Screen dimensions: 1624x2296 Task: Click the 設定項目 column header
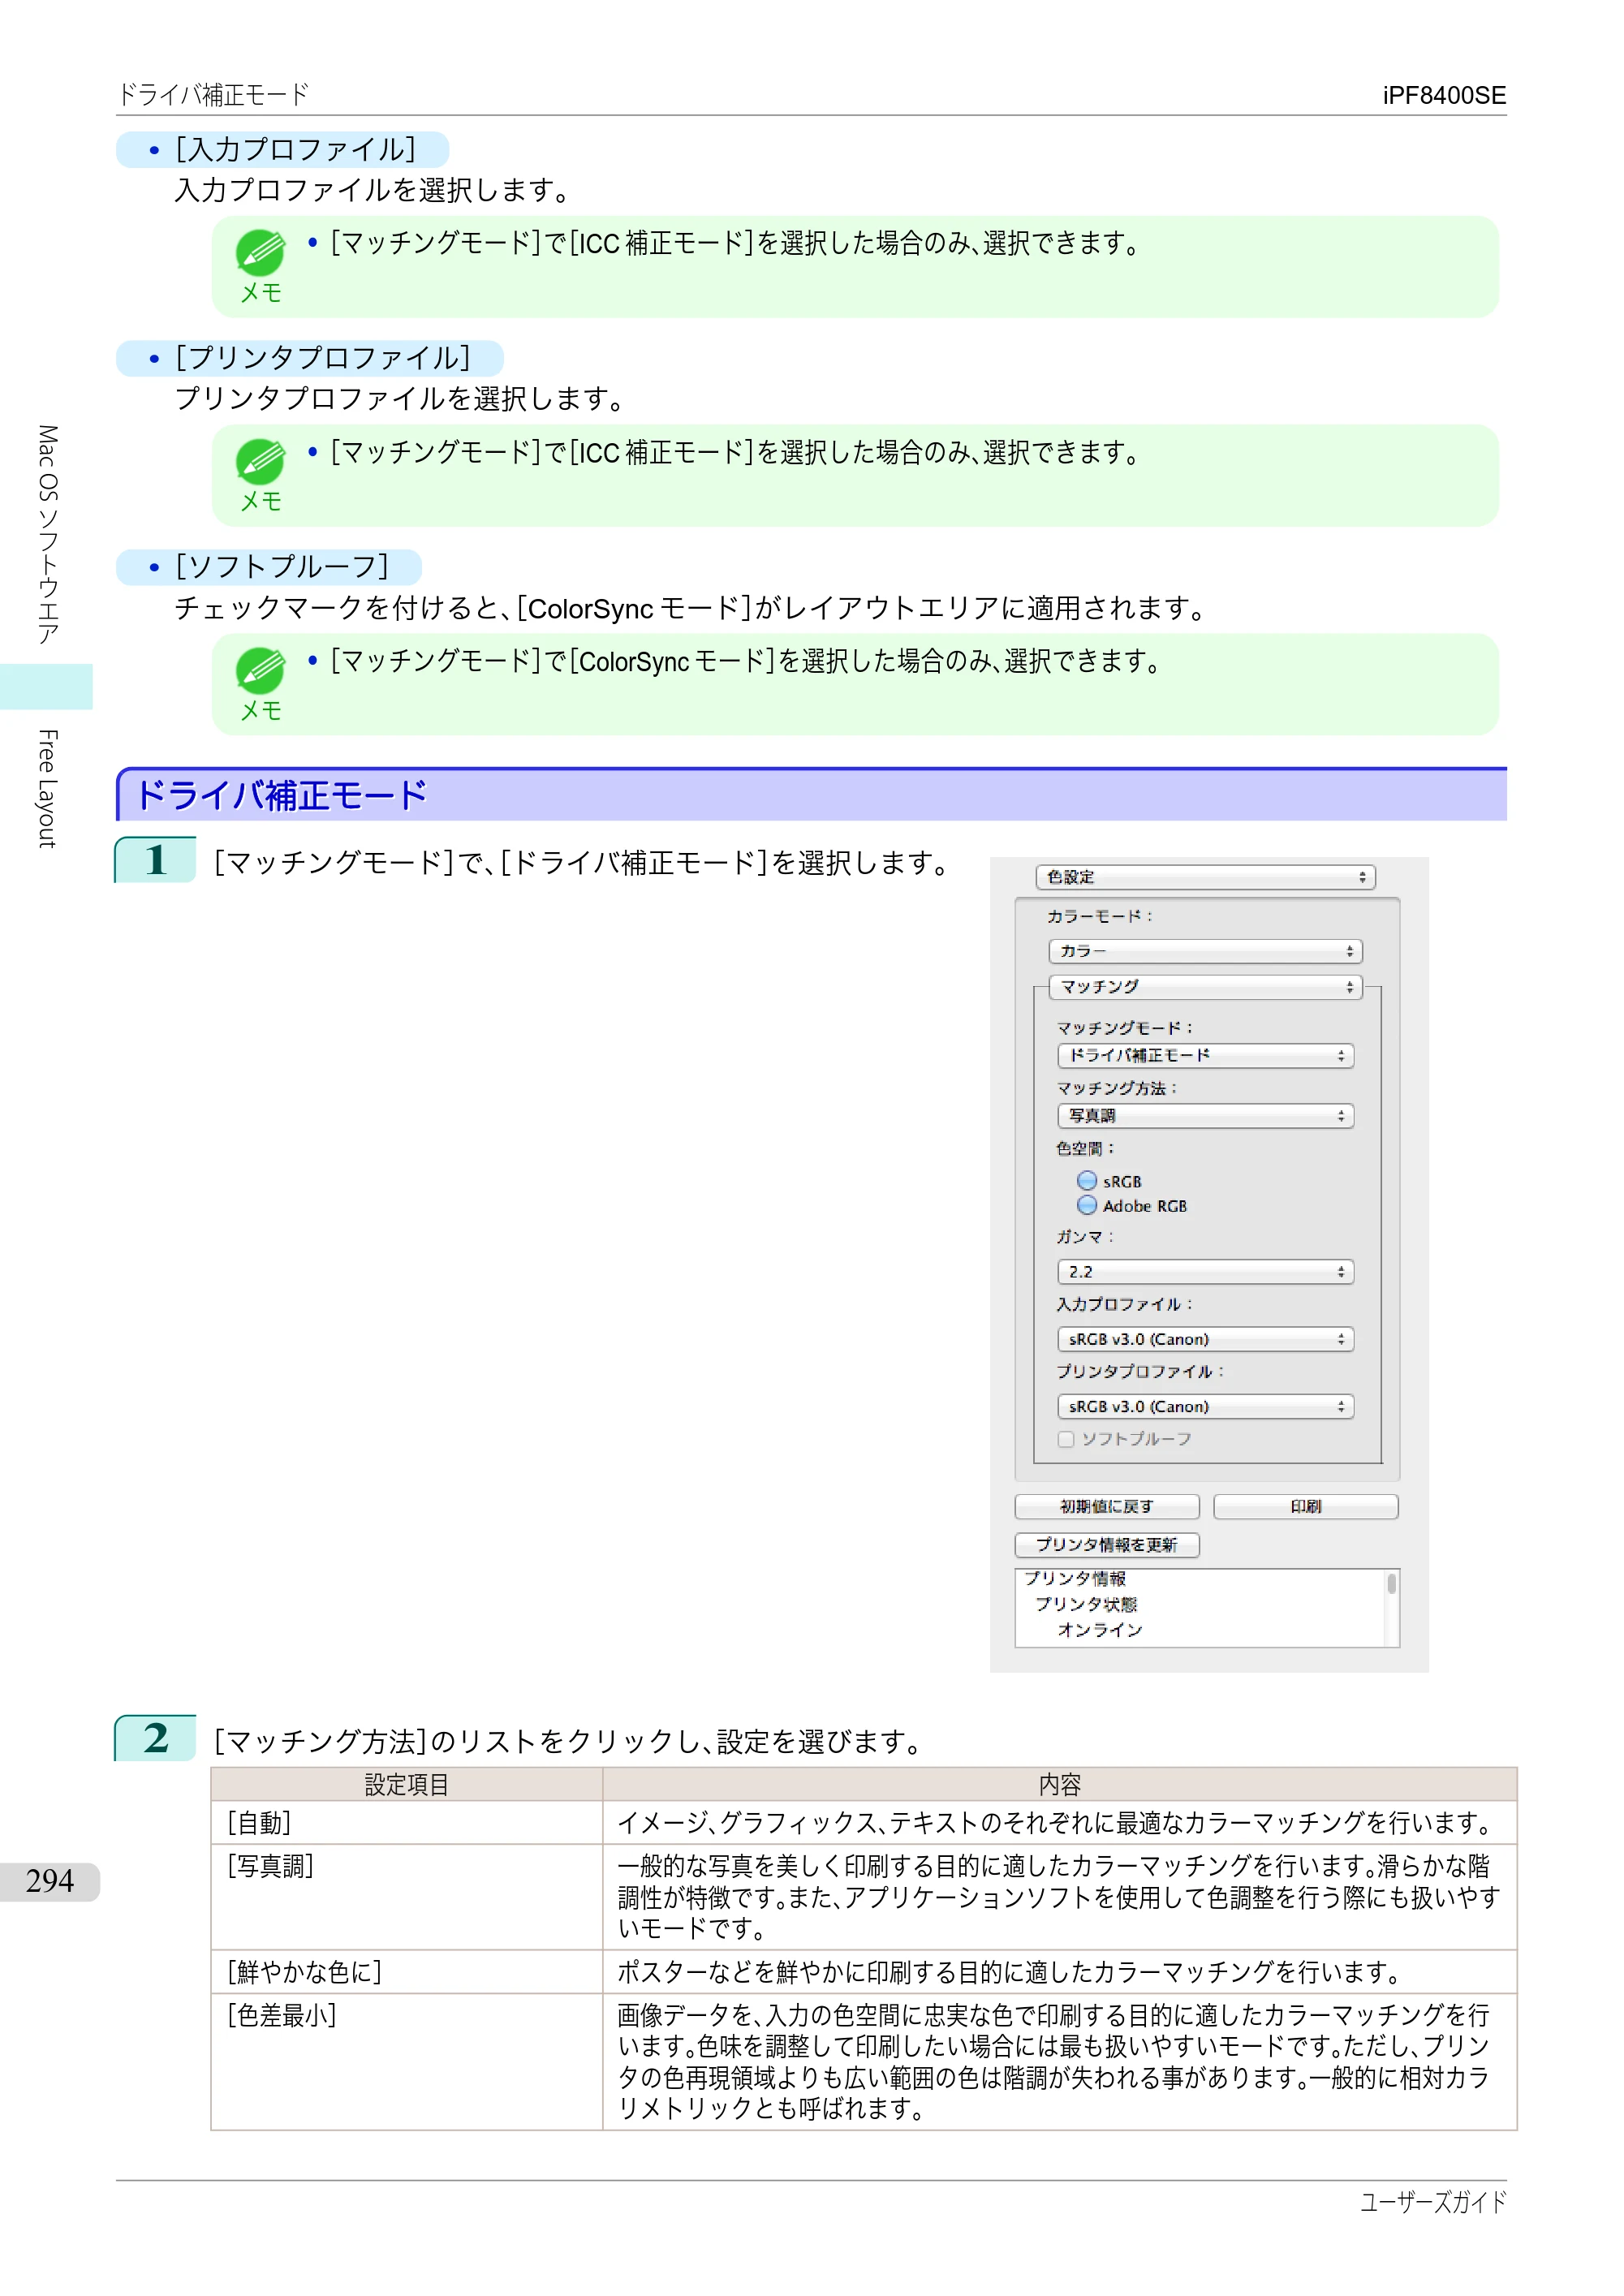pos(406,1785)
